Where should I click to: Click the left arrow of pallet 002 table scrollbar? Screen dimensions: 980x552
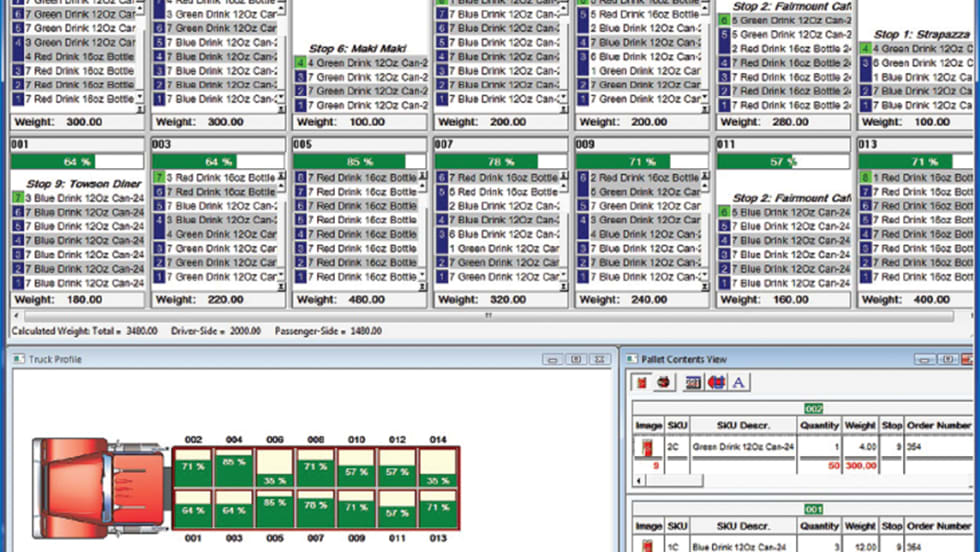pyautogui.click(x=640, y=480)
